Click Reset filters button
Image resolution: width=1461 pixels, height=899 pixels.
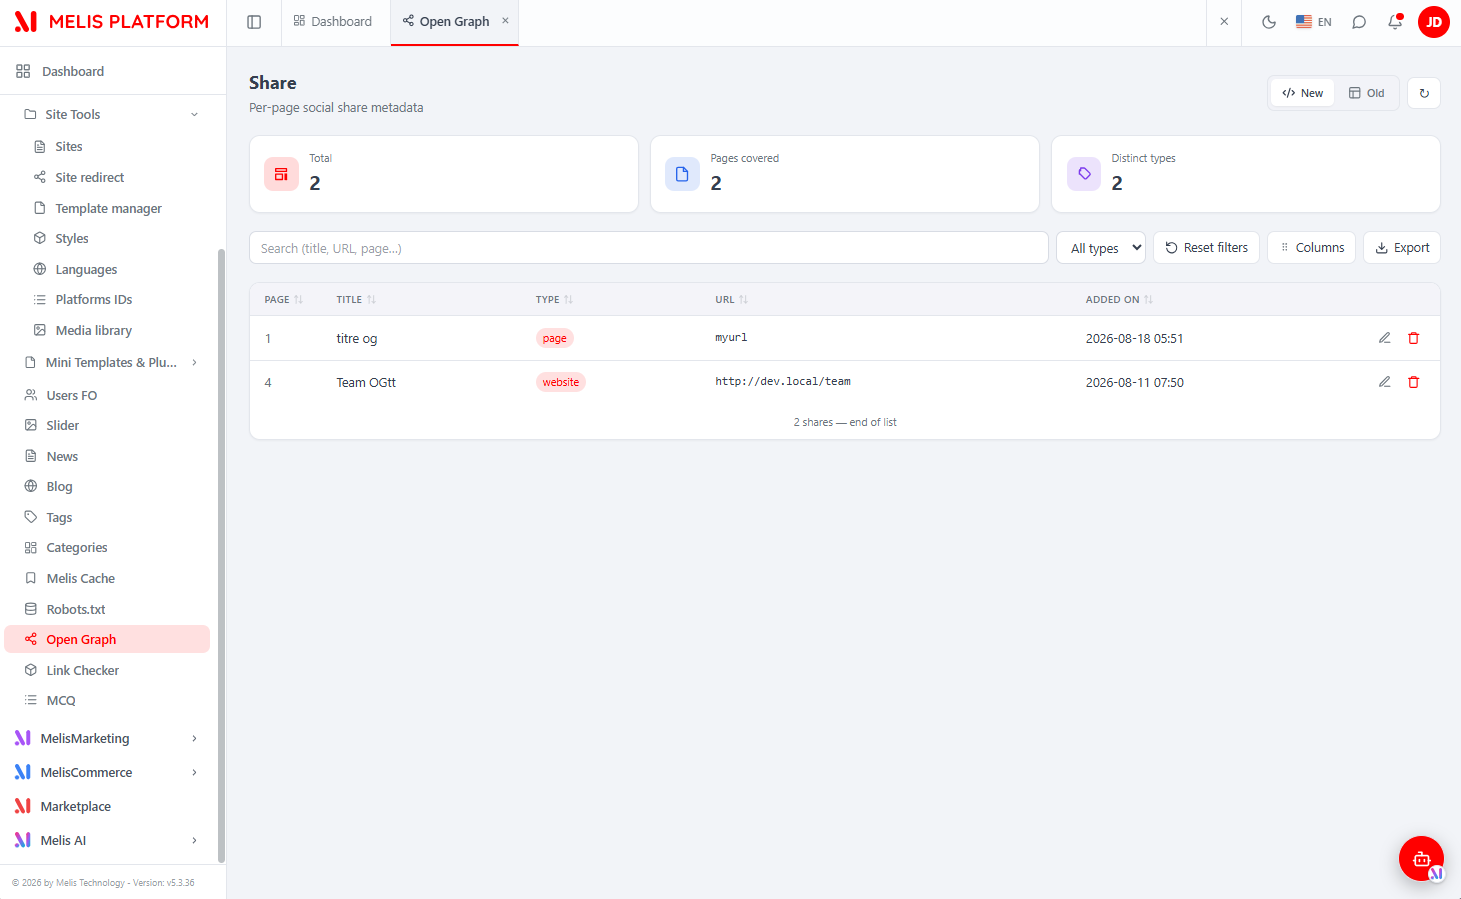coord(1207,248)
